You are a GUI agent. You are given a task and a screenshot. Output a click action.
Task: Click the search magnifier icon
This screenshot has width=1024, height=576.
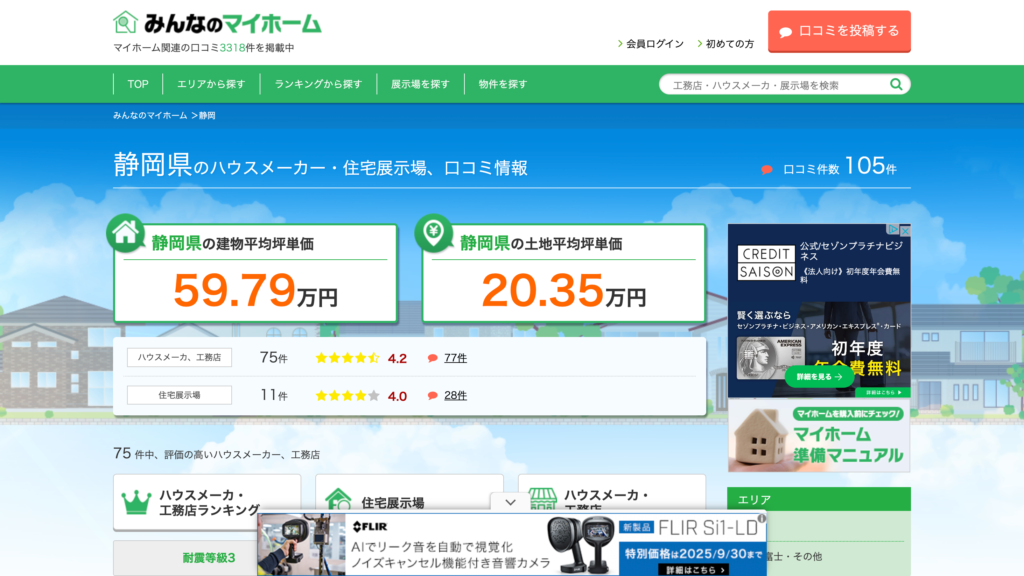pyautogui.click(x=896, y=85)
